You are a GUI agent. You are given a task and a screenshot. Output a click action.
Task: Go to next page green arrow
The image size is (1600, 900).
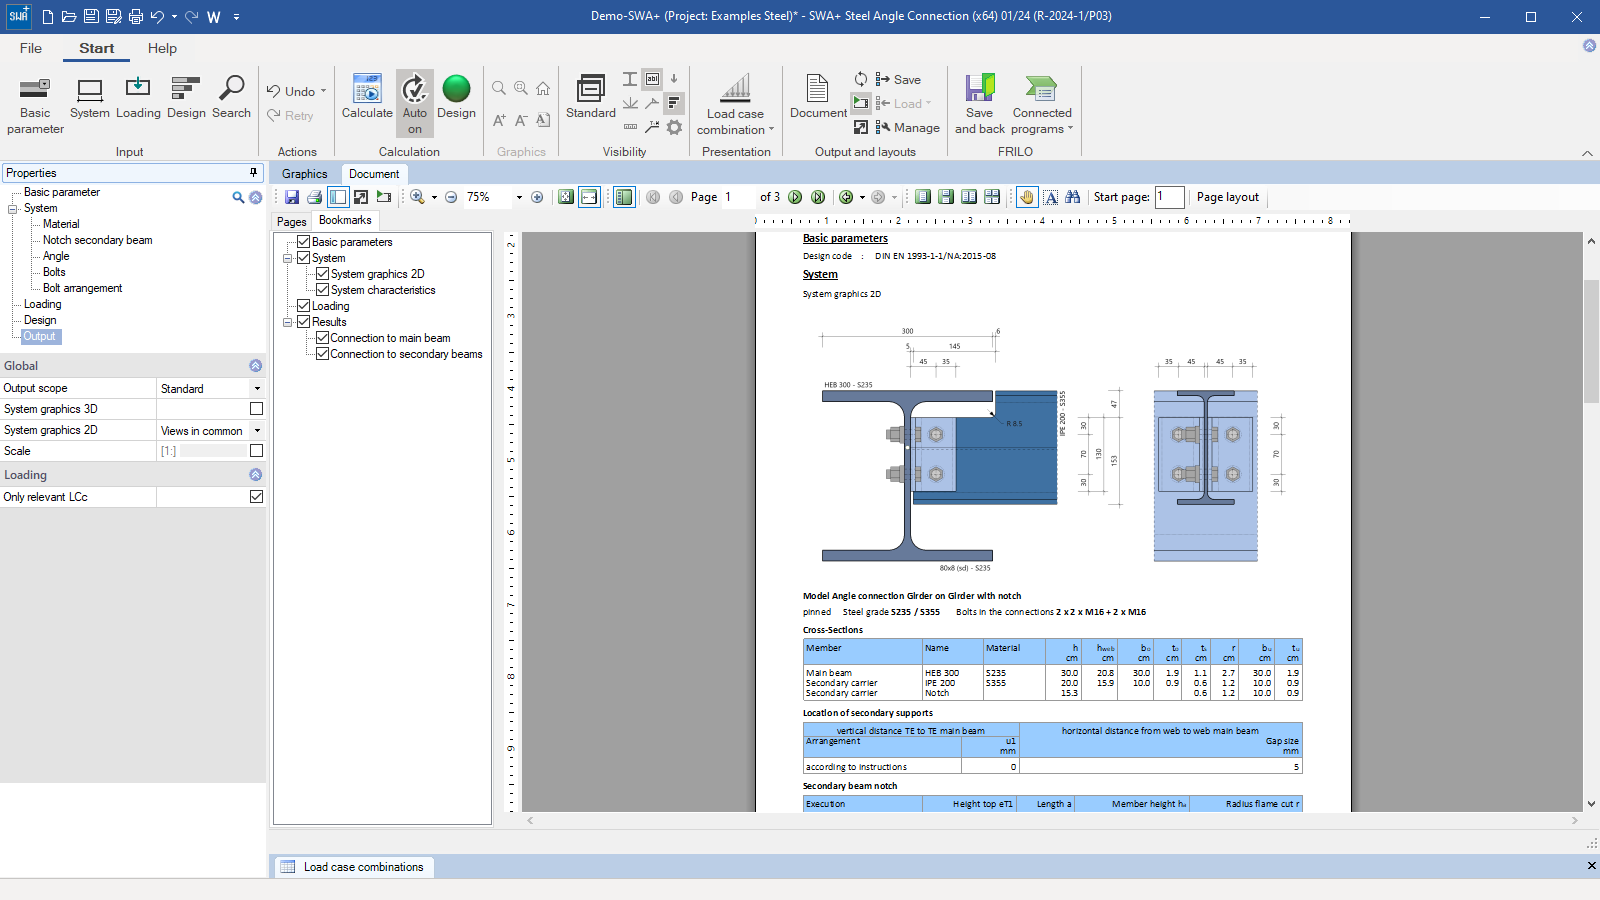pos(795,197)
